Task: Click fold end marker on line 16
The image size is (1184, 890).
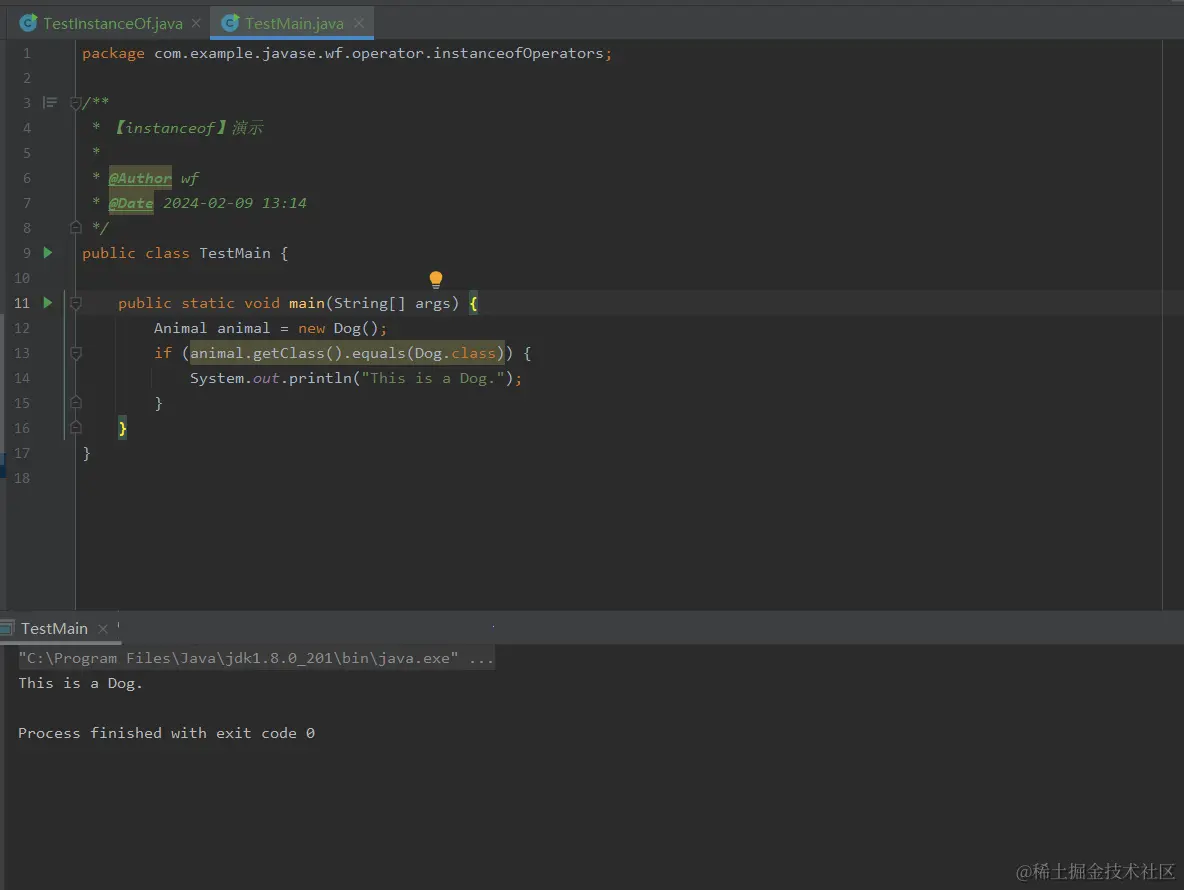Action: click(x=76, y=427)
